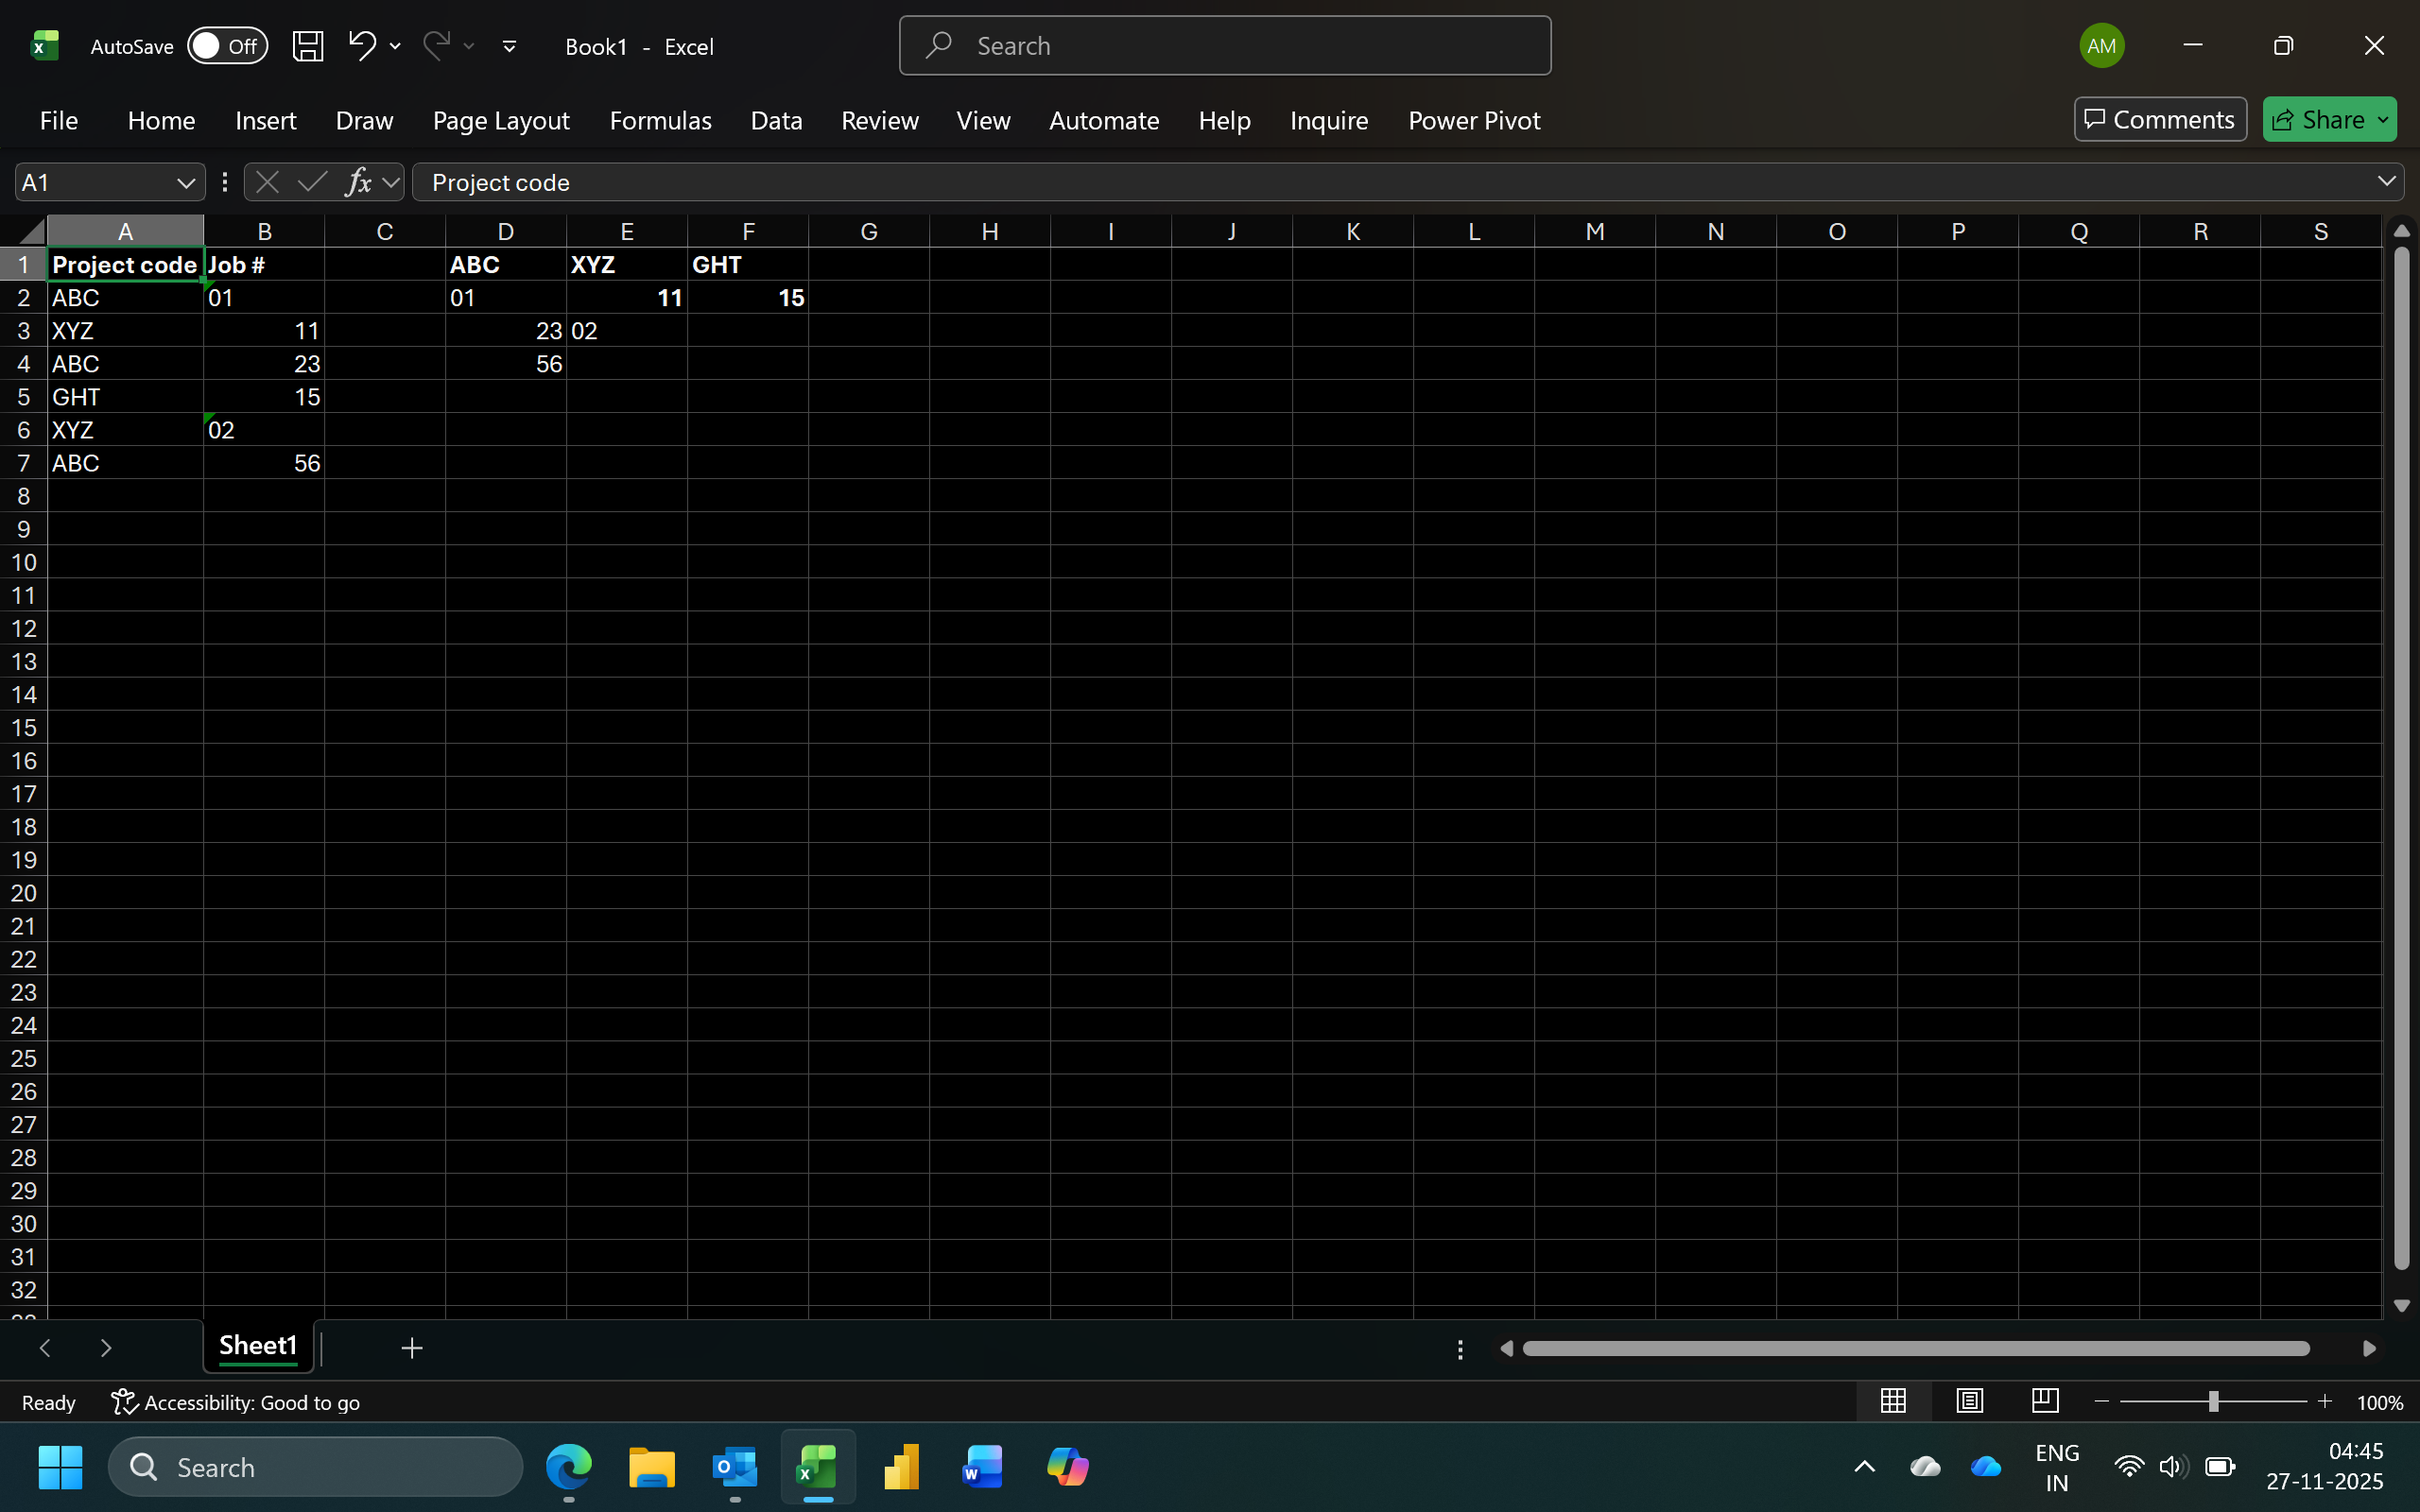
Task: Click the zoom slider handle
Action: (2213, 1402)
